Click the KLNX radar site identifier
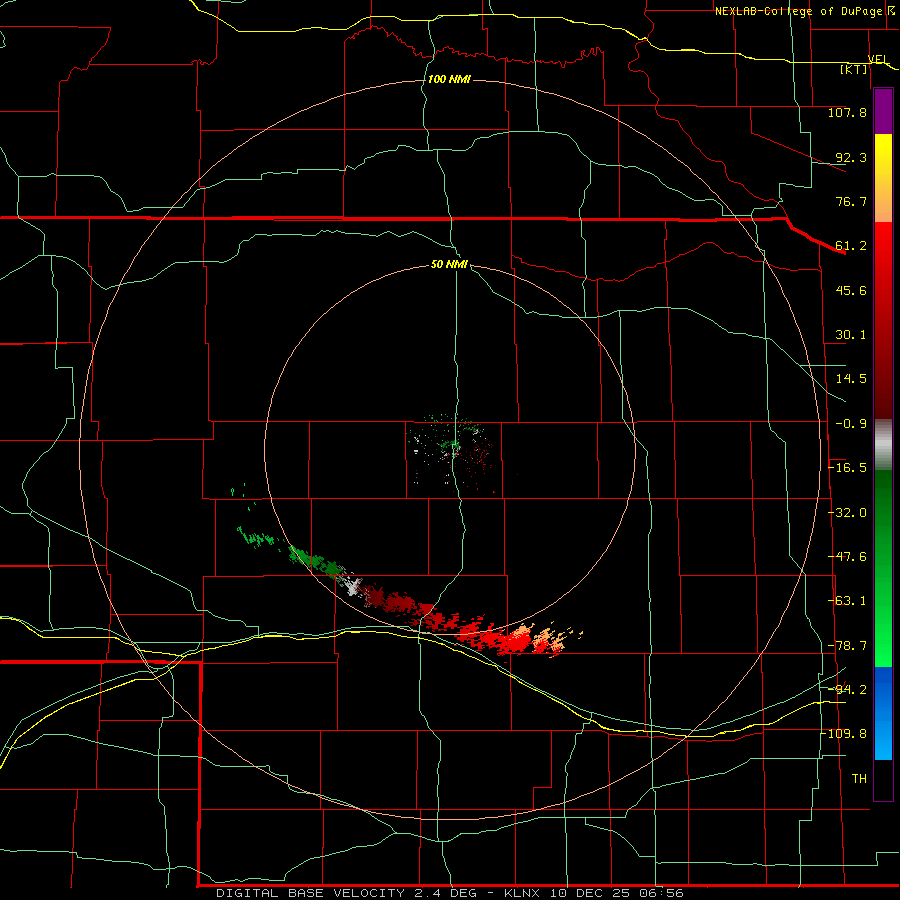The width and height of the screenshot is (900, 900). coord(522,893)
